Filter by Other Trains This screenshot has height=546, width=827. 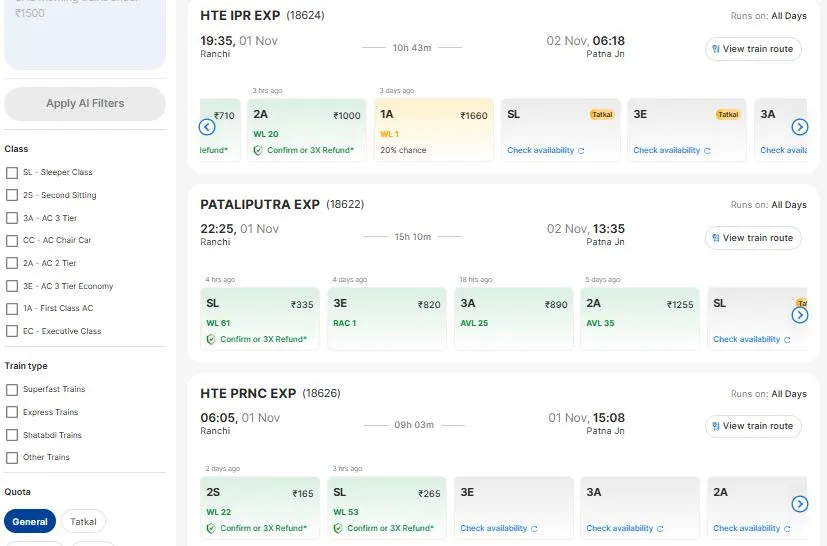point(12,458)
